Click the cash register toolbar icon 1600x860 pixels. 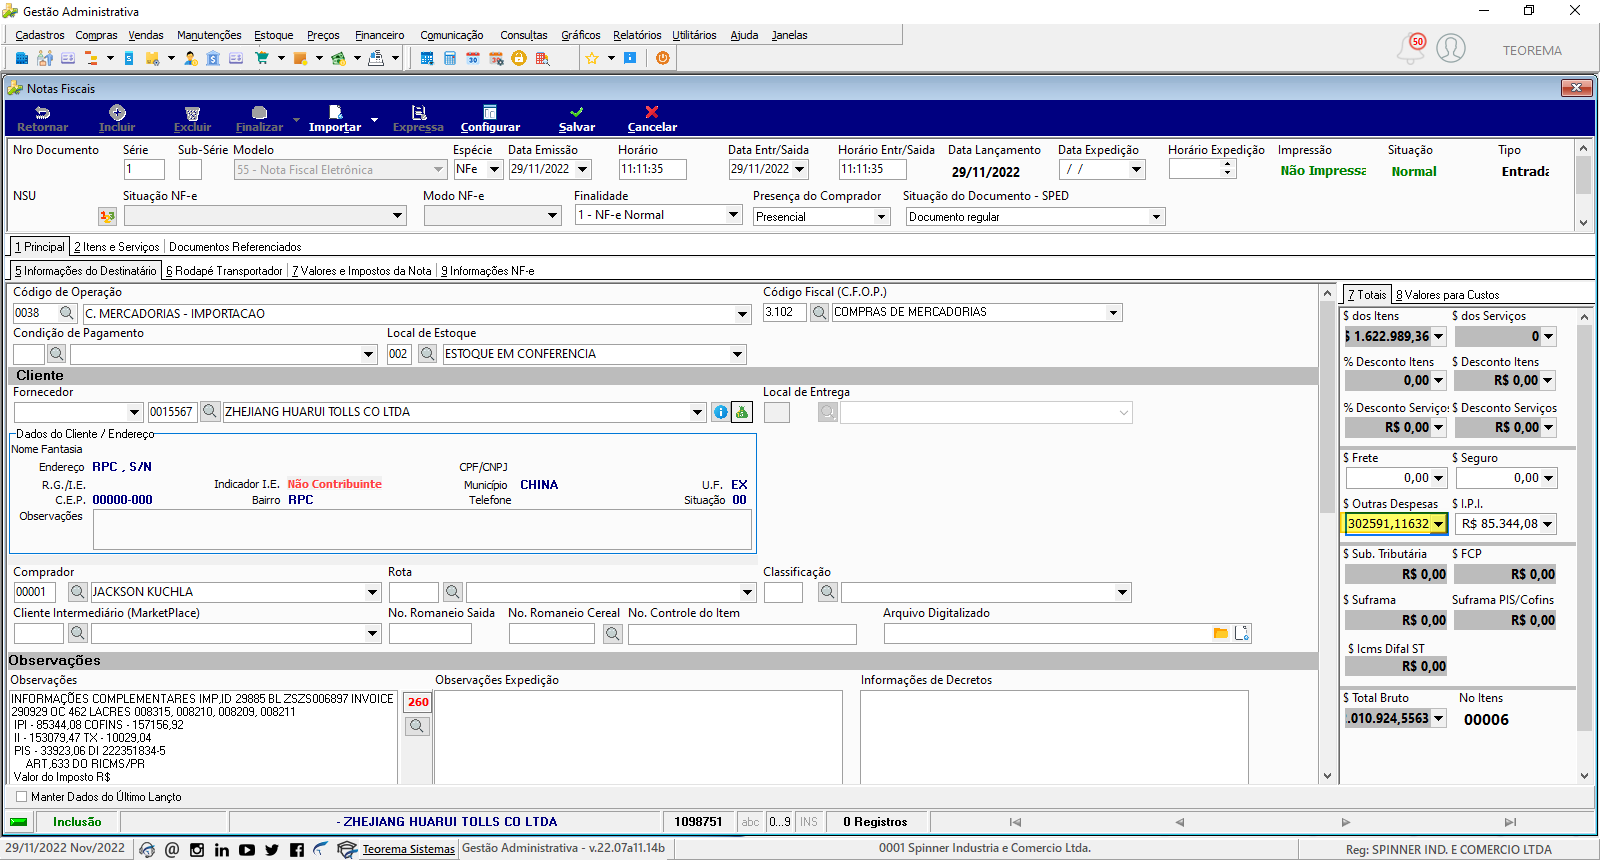(x=376, y=58)
